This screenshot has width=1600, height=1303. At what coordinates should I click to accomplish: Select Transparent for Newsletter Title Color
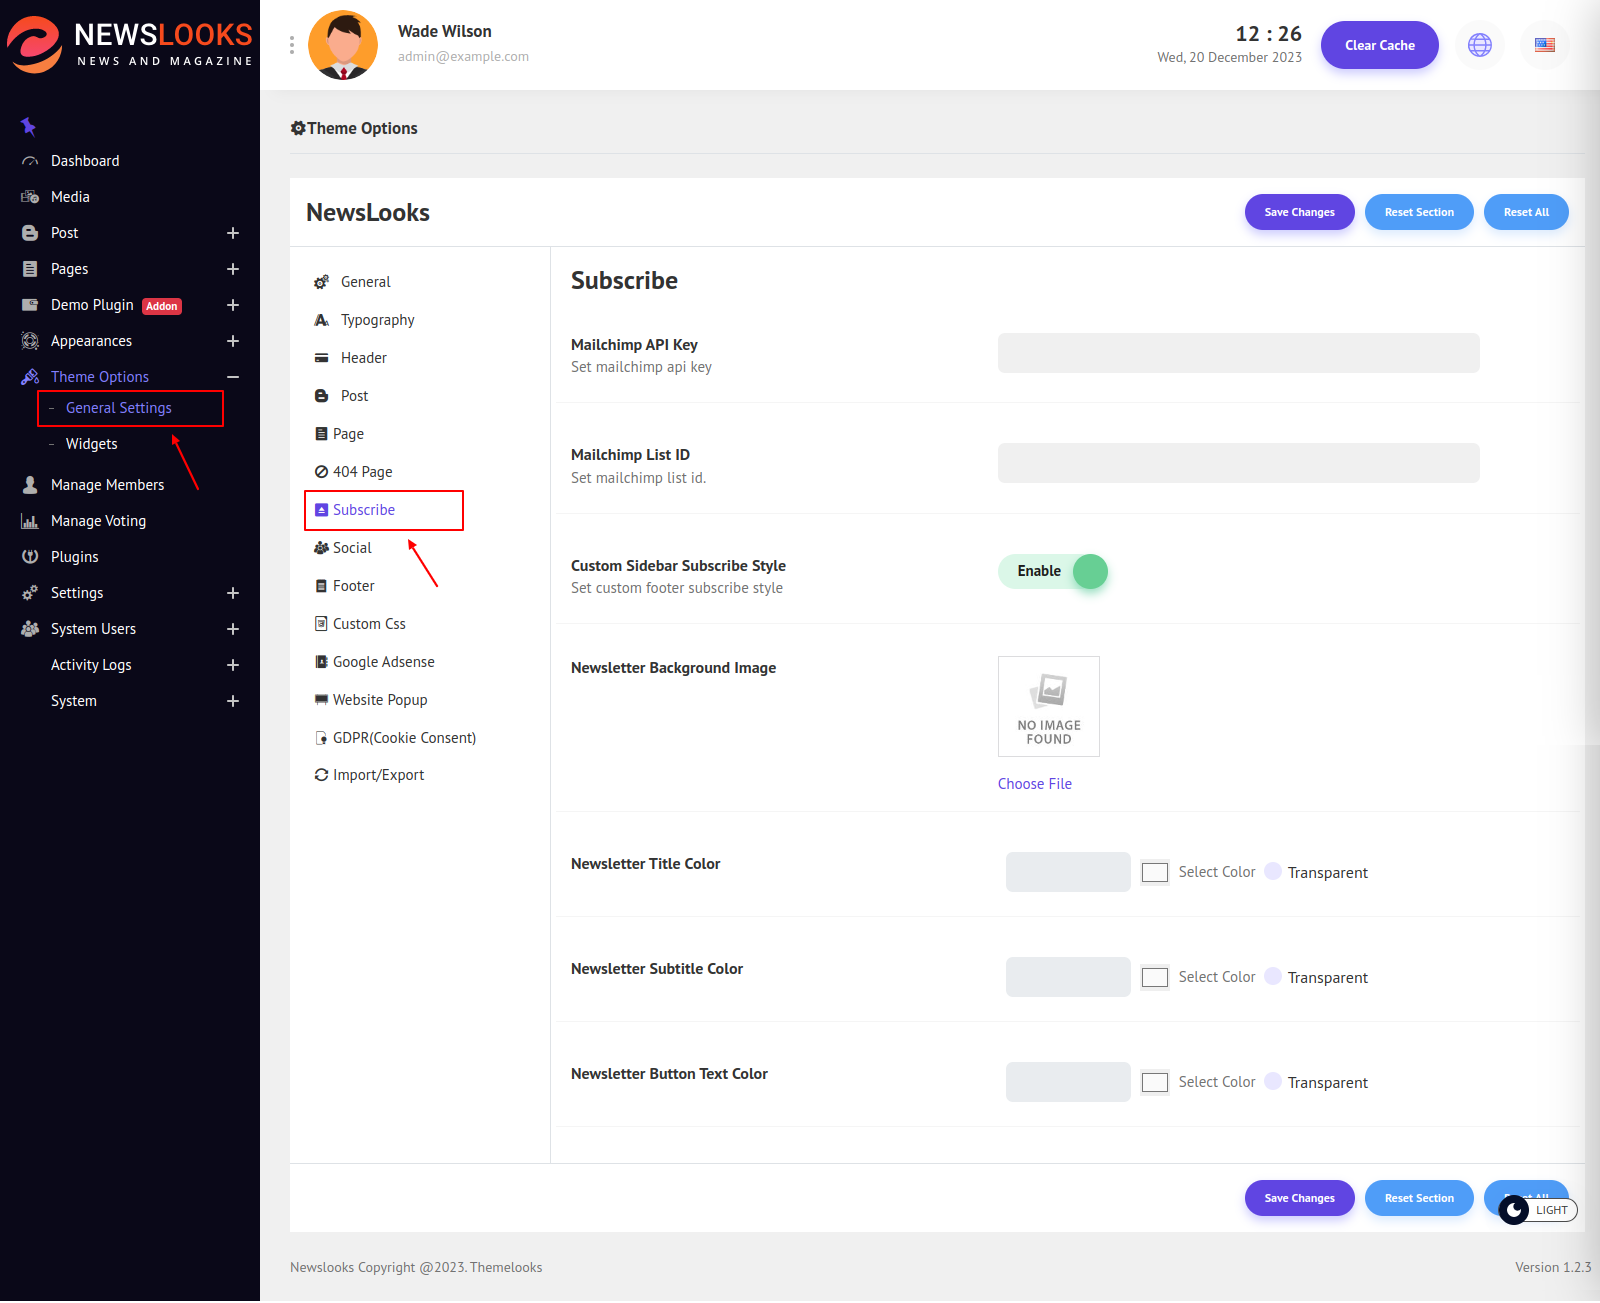pos(1273,871)
